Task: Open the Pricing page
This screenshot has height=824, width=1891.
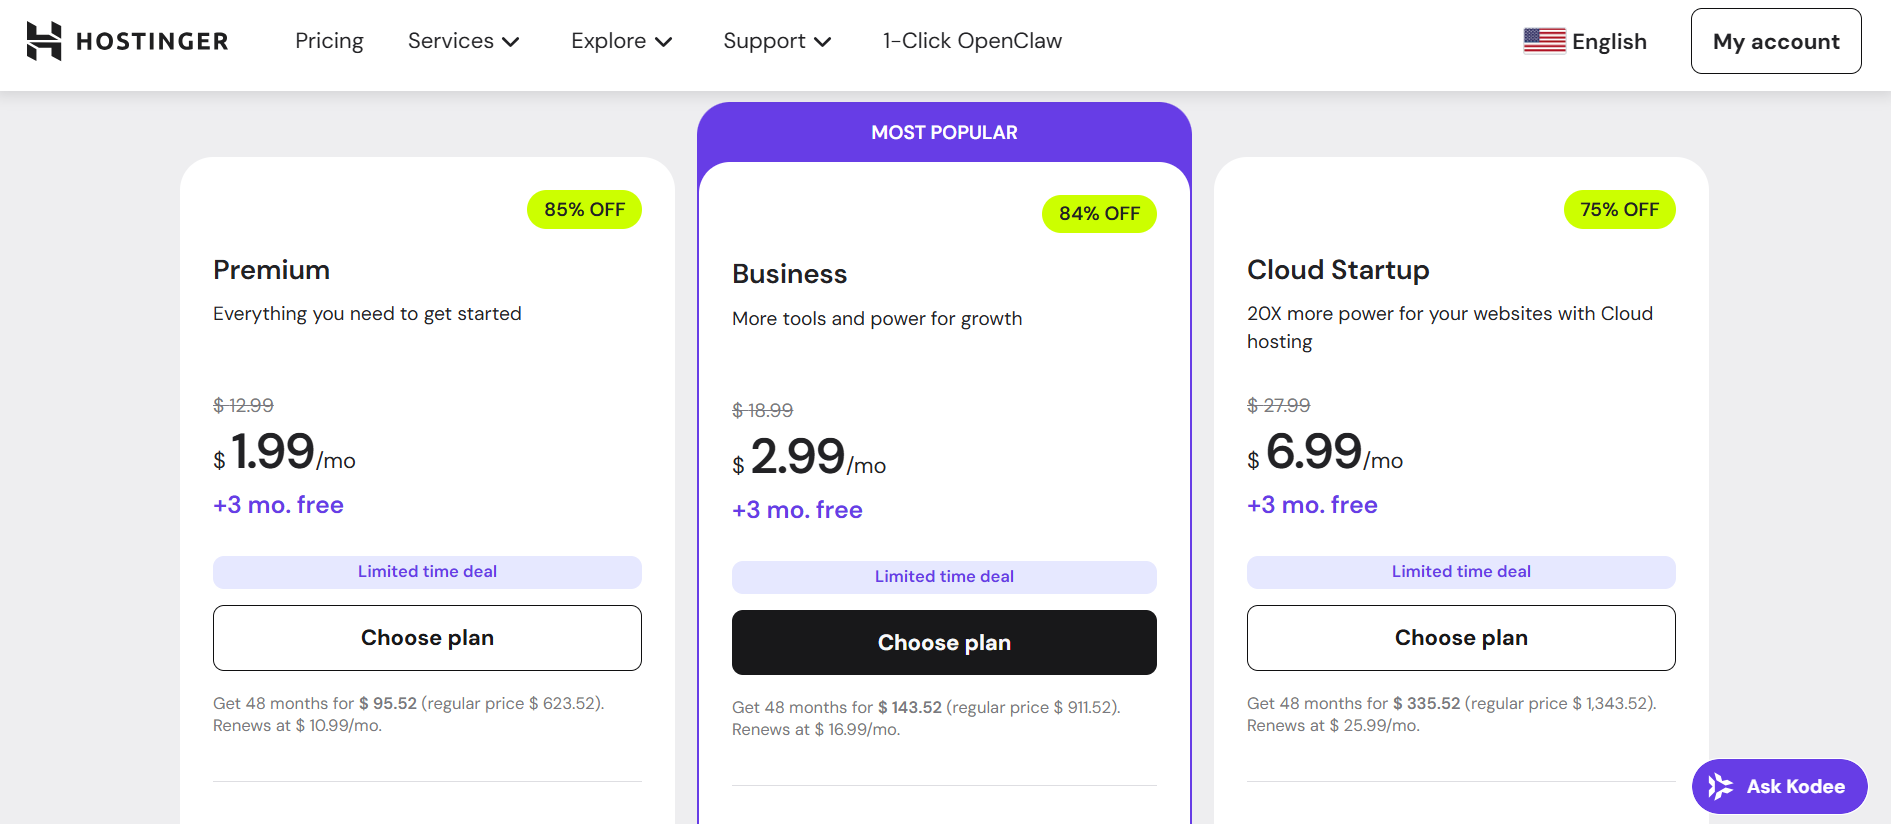Action: [329, 41]
